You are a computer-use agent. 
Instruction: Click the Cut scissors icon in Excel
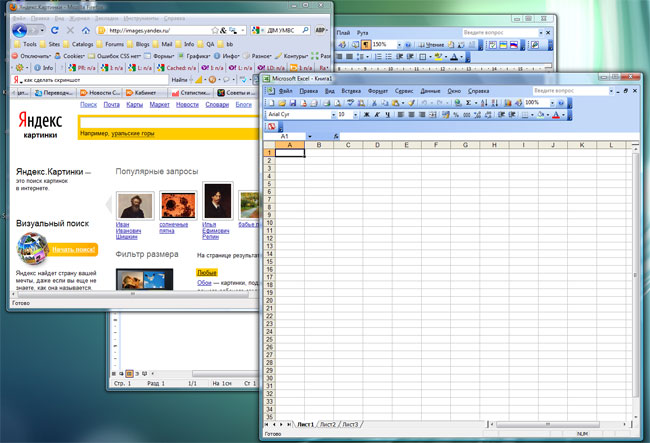(x=374, y=103)
